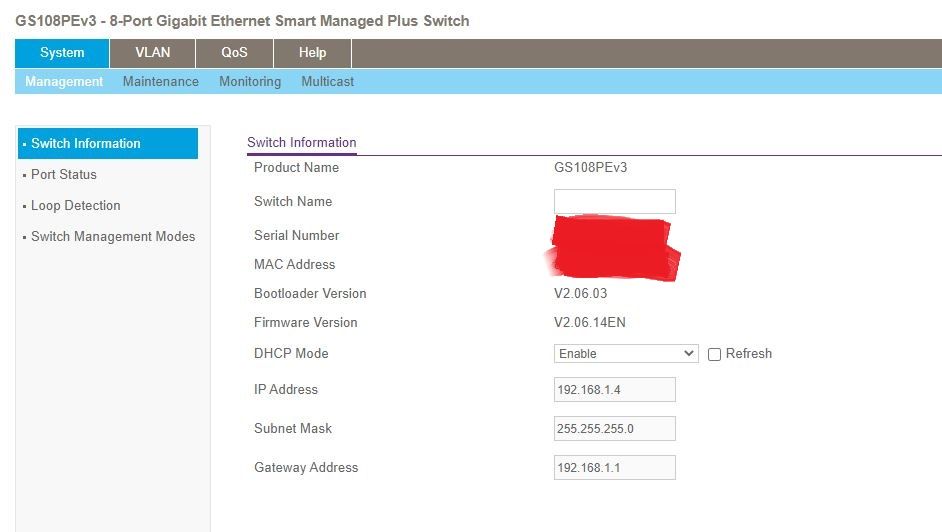The image size is (942, 532).
Task: Click the Switch Information section heading
Action: tap(301, 143)
